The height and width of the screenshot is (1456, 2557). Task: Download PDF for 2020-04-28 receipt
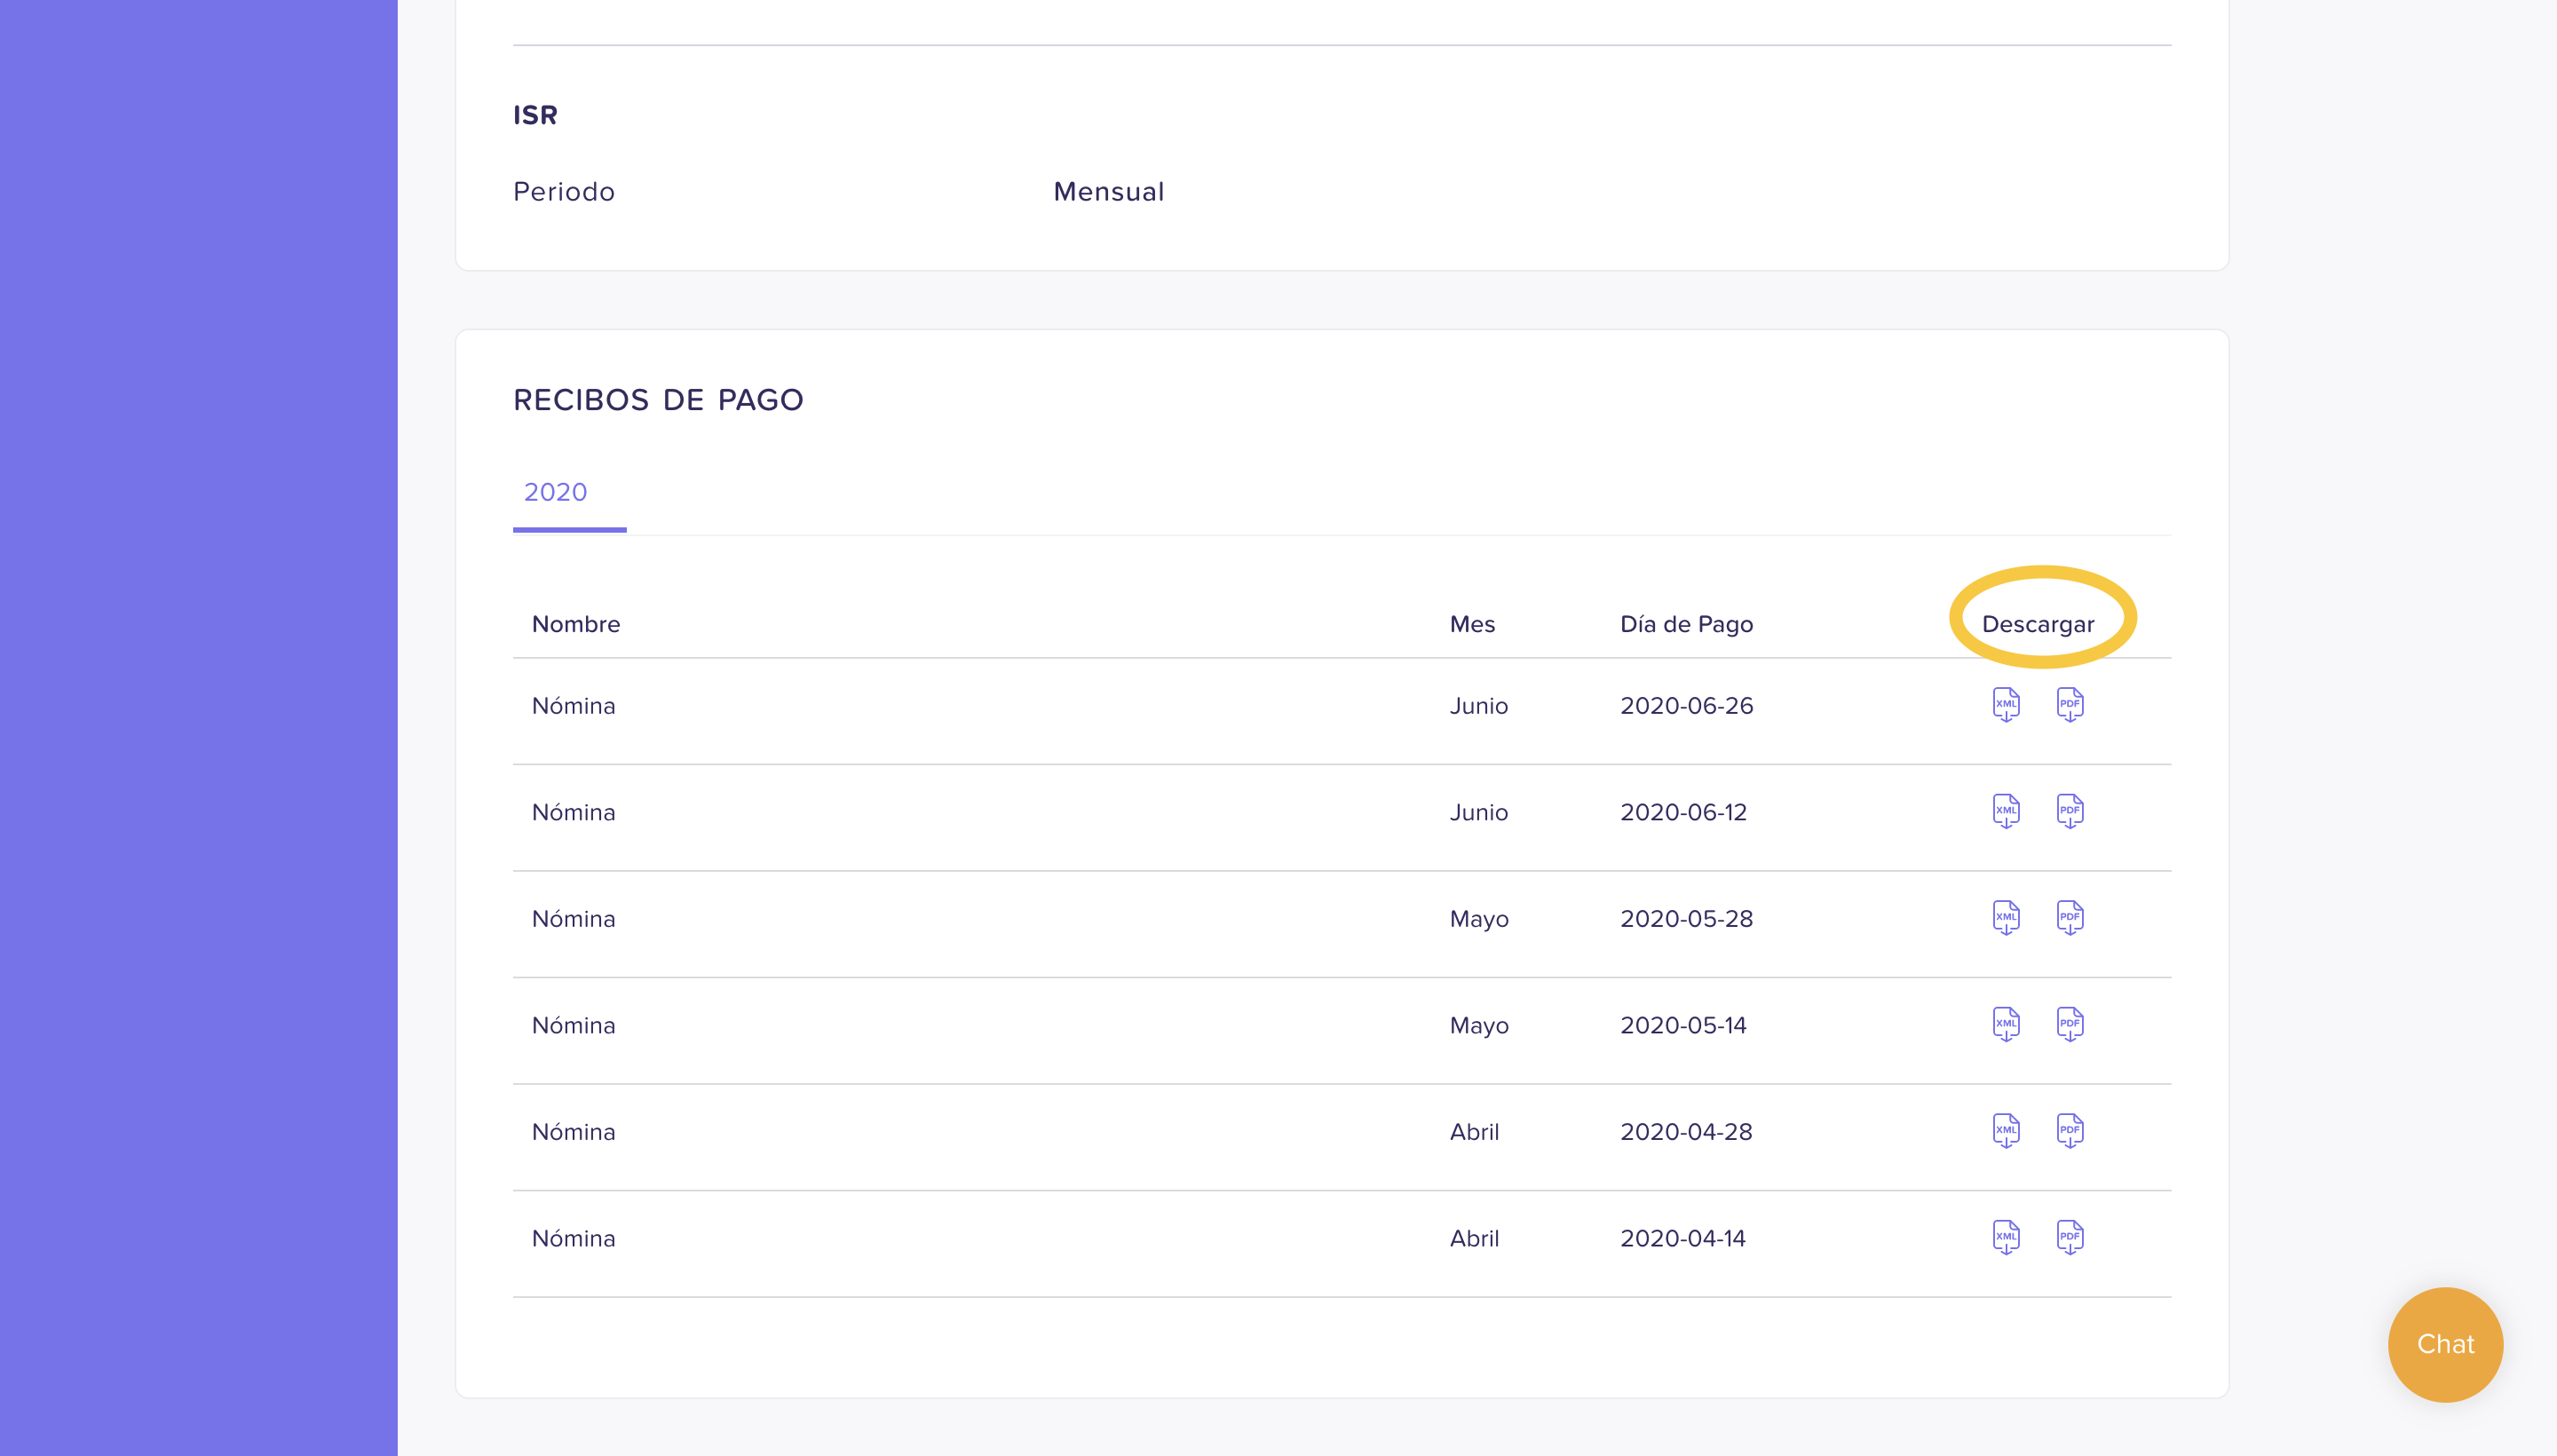pyautogui.click(x=2070, y=1131)
